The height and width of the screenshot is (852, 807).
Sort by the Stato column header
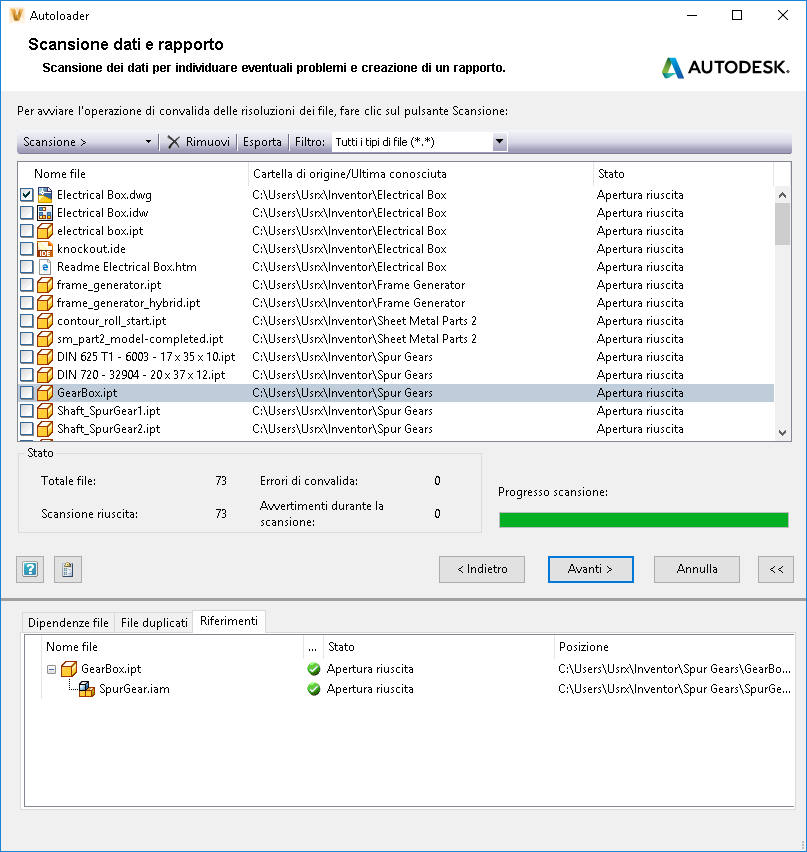tap(683, 174)
